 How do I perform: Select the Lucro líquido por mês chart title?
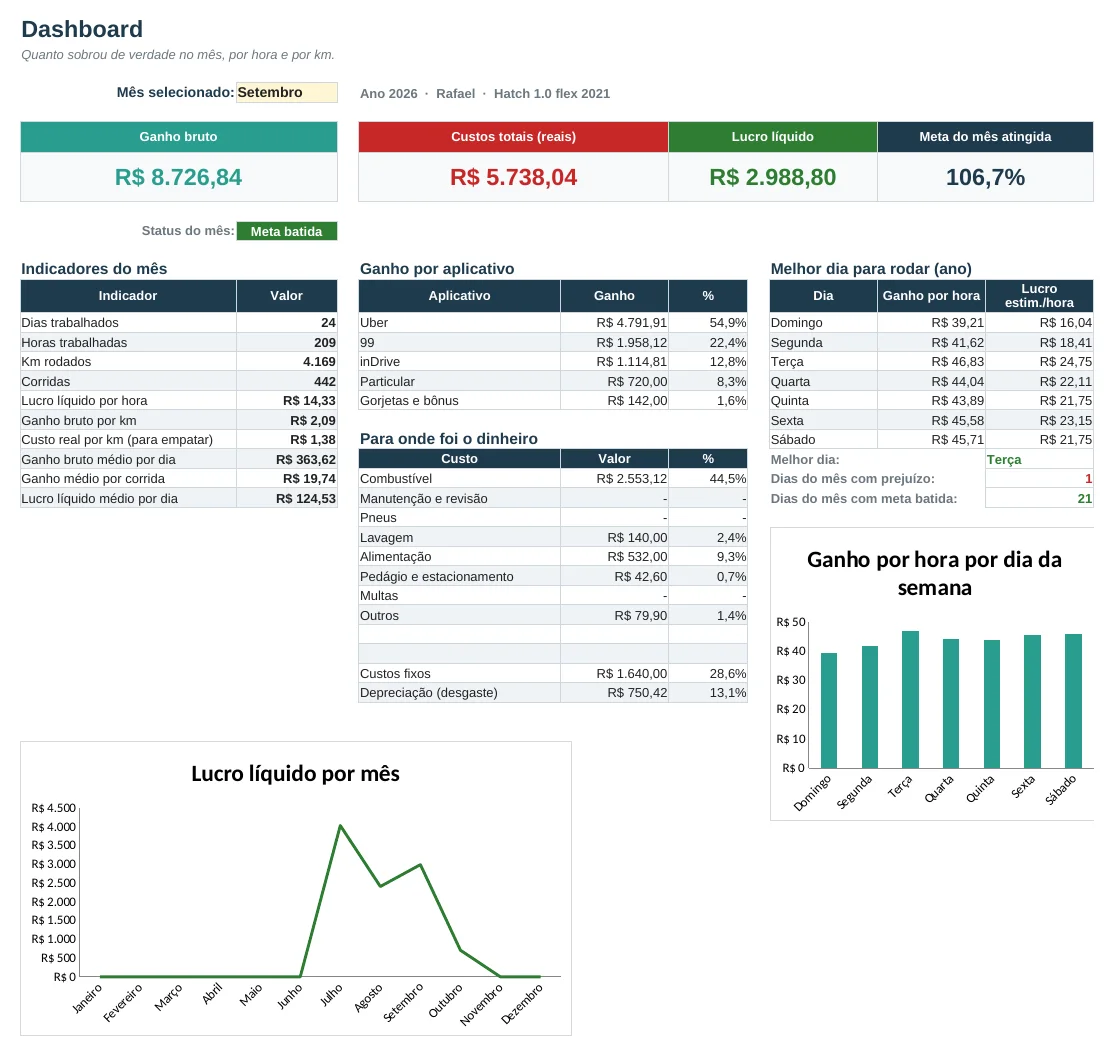[296, 773]
